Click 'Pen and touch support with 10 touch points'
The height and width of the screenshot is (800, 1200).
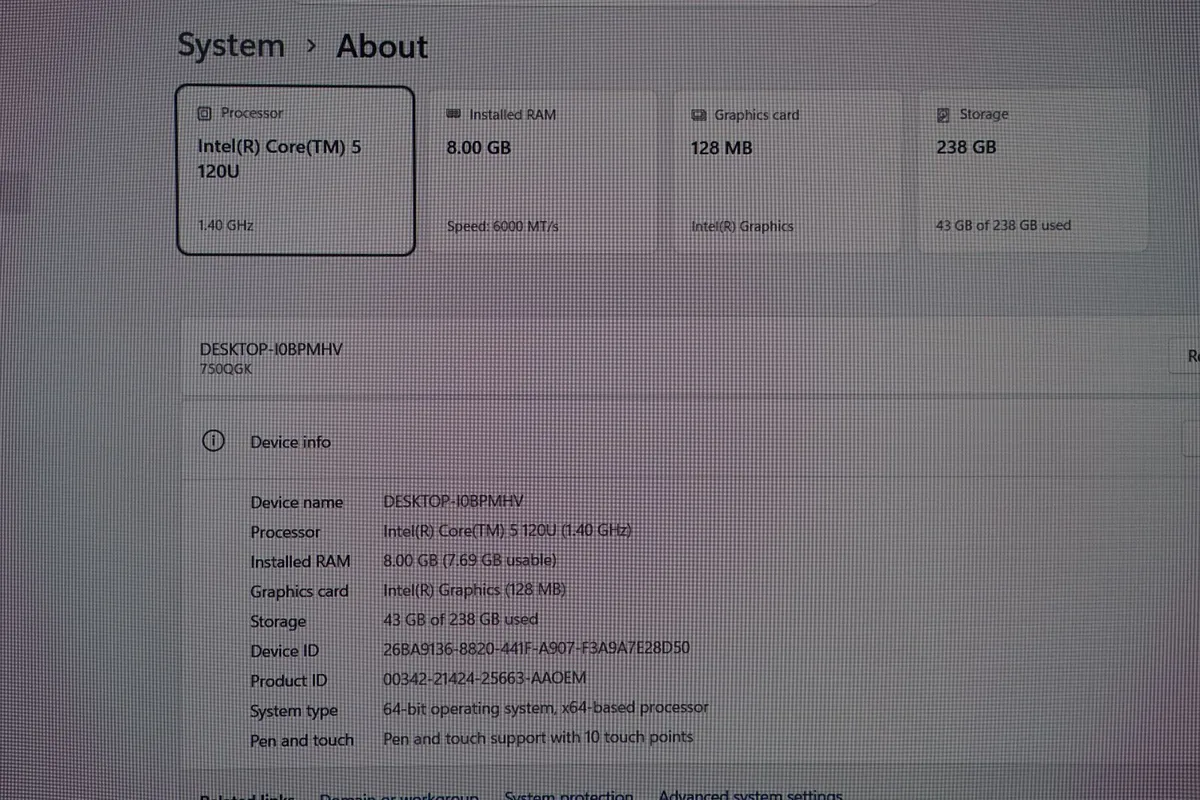point(538,738)
